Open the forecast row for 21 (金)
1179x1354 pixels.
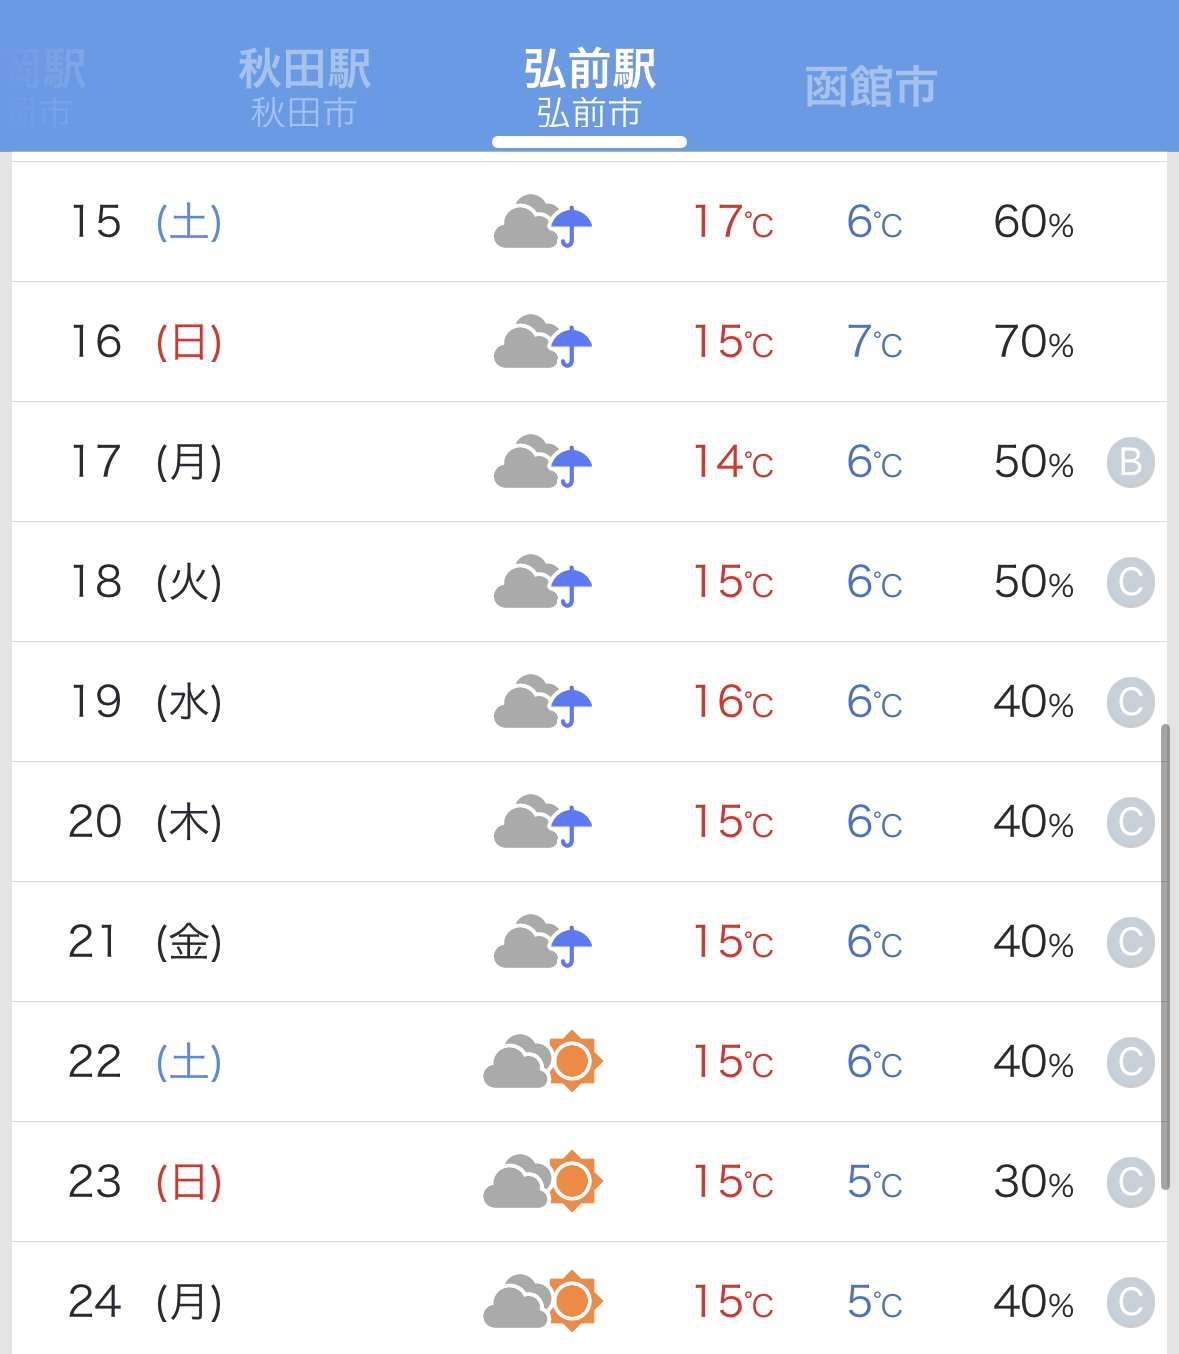[x=589, y=942]
